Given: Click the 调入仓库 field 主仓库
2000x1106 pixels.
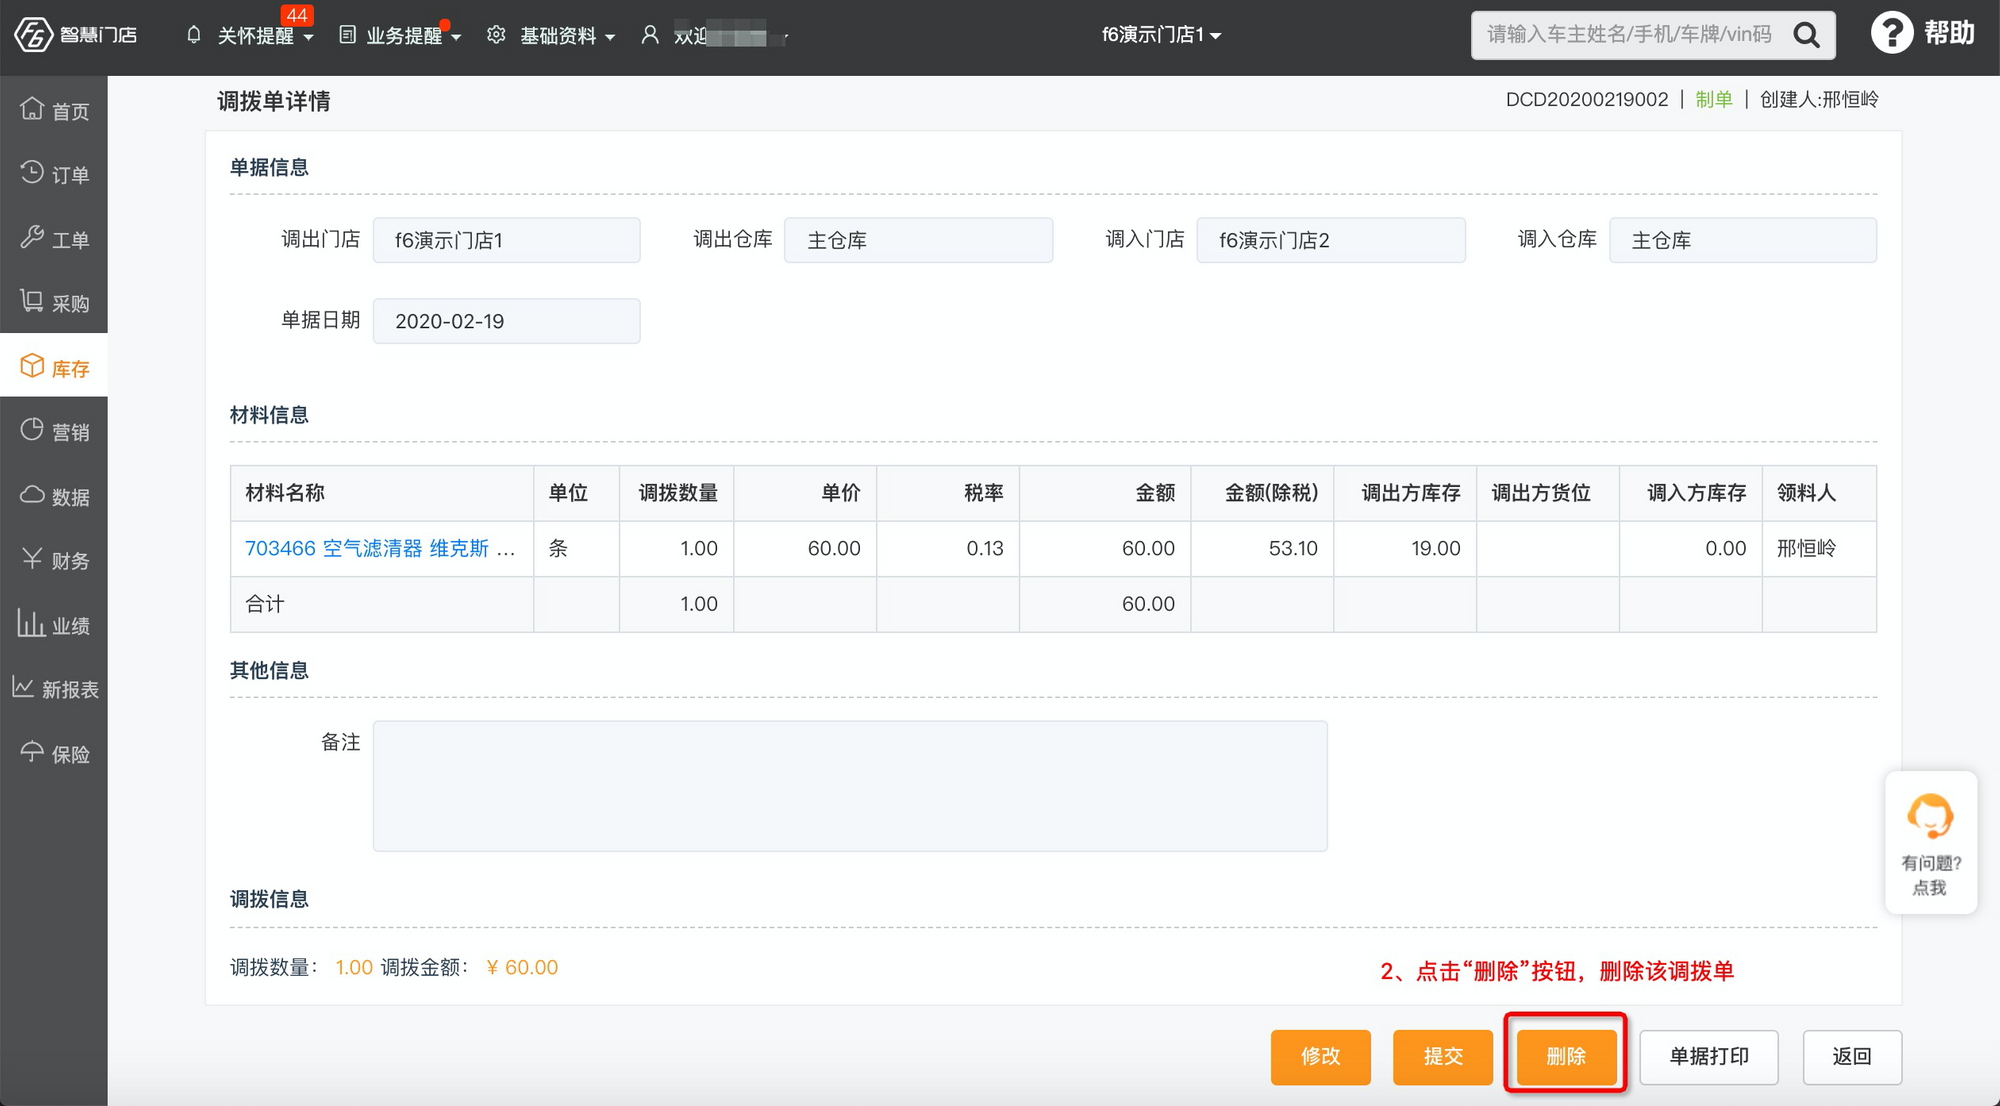Looking at the screenshot, I should 1743,240.
